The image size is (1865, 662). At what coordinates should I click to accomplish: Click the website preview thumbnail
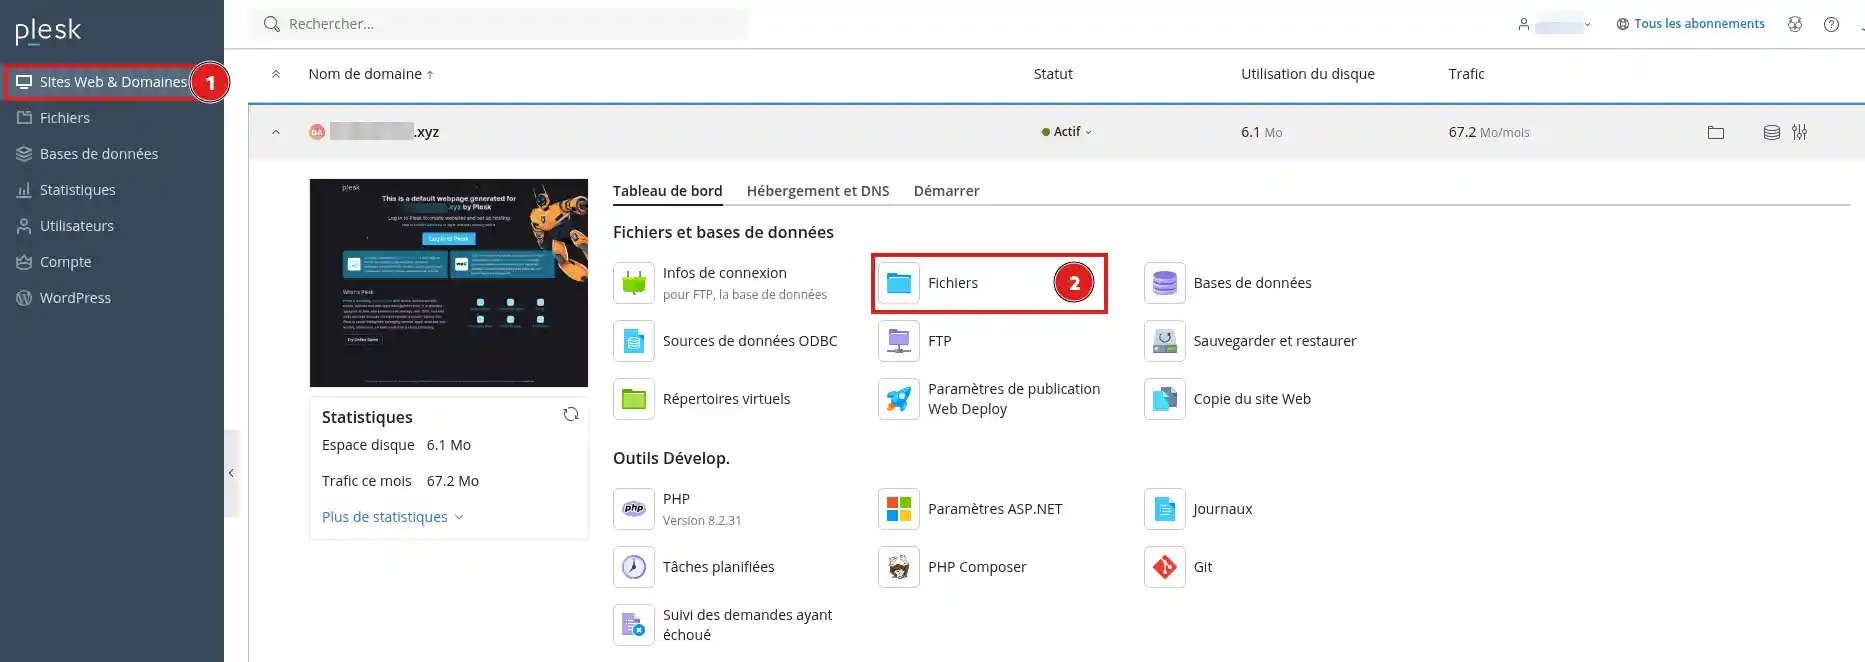[449, 283]
